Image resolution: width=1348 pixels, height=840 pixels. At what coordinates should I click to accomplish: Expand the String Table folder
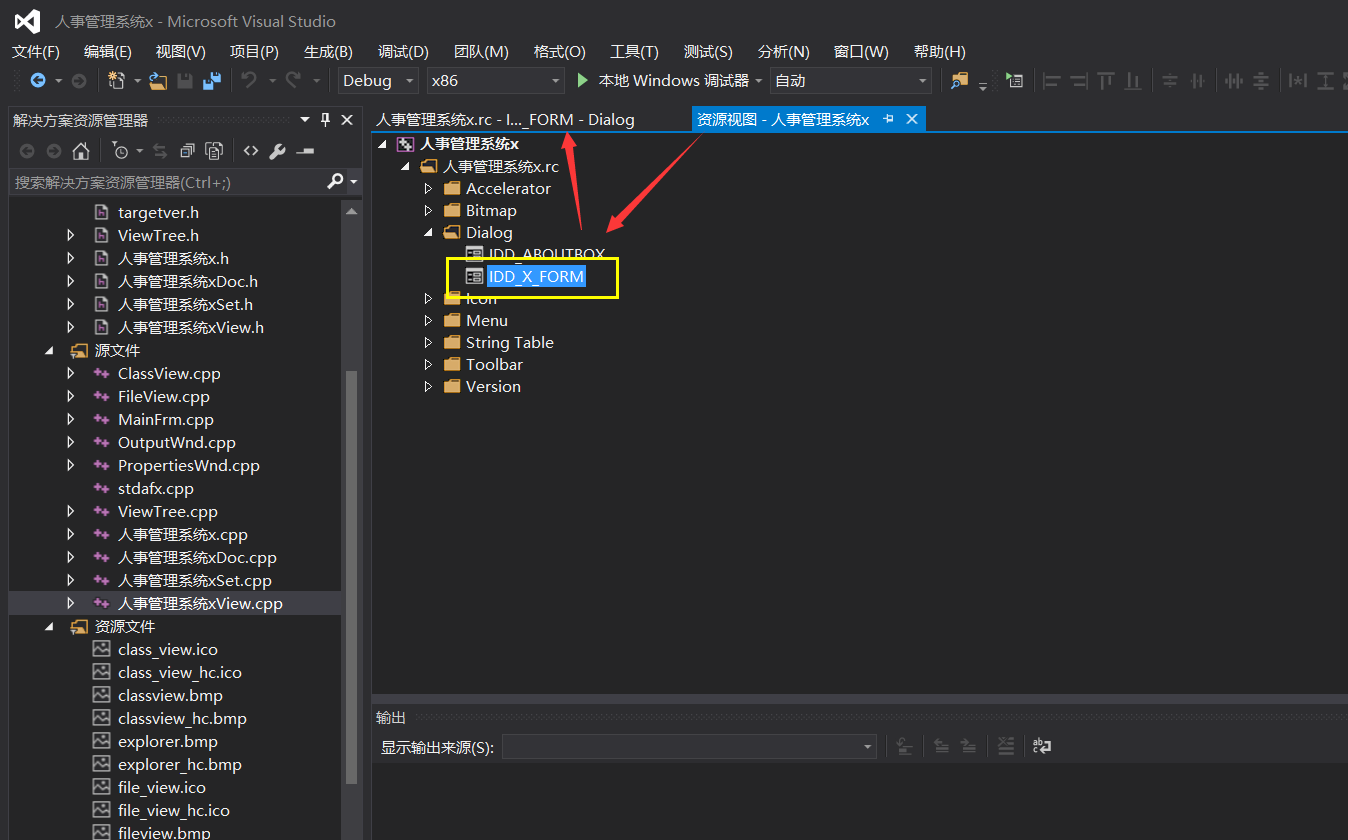coord(429,342)
